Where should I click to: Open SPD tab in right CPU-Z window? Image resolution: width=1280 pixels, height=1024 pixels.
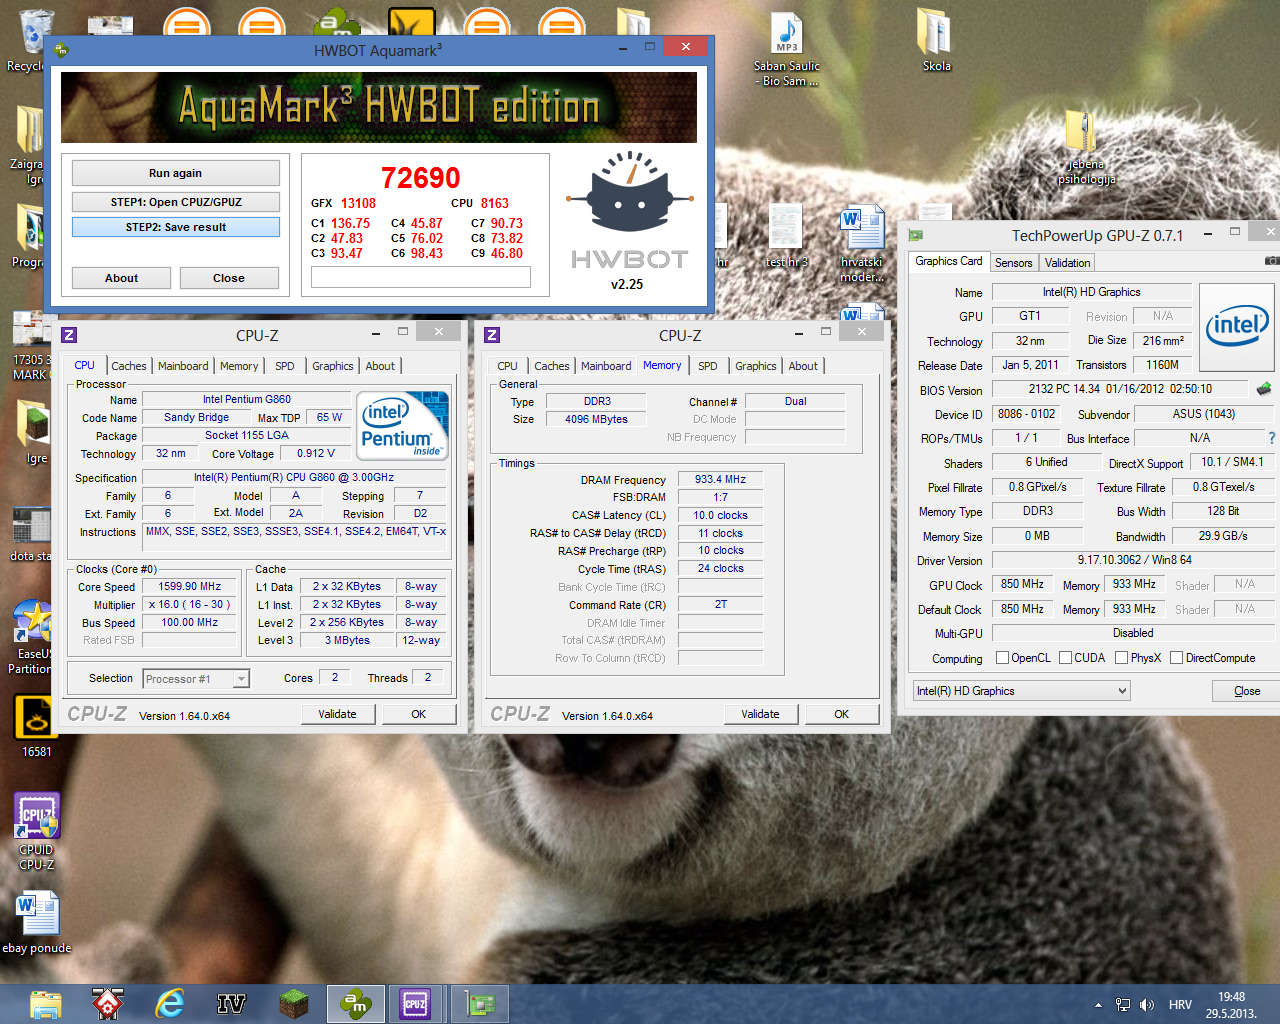708,366
